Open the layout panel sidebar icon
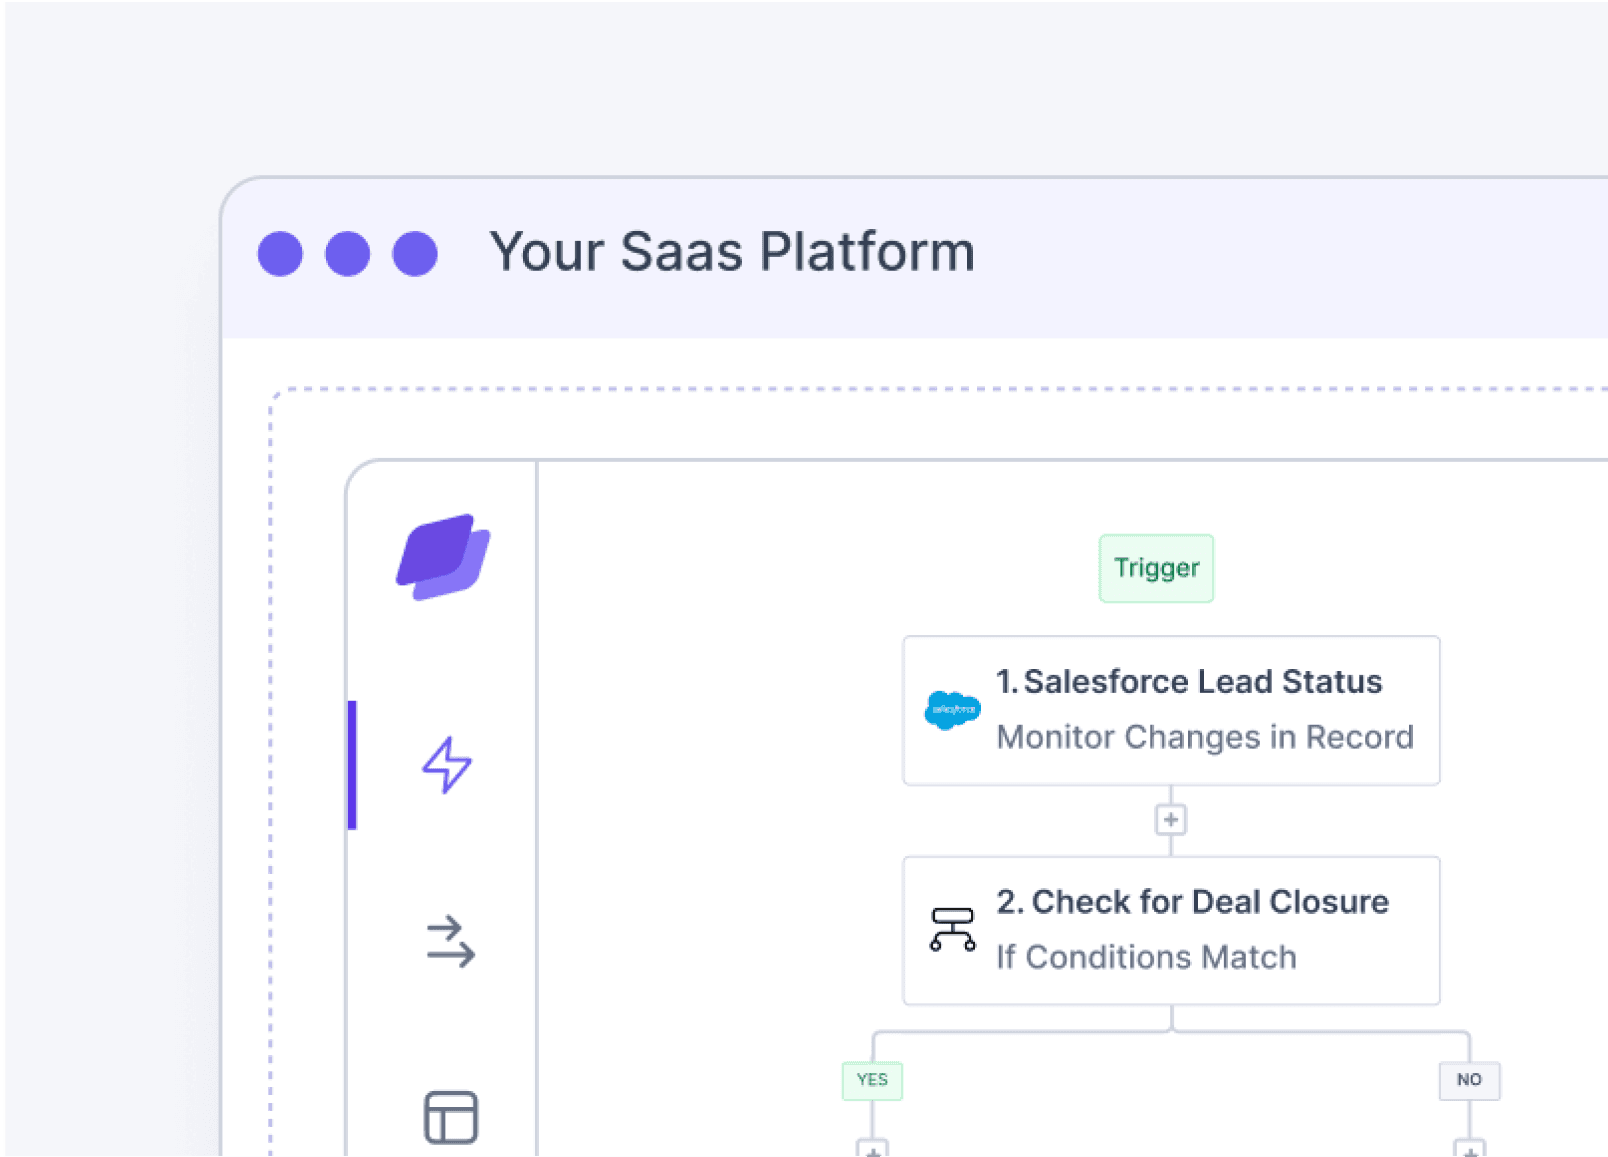Screen dimensions: 1608x1157 pyautogui.click(x=451, y=1117)
